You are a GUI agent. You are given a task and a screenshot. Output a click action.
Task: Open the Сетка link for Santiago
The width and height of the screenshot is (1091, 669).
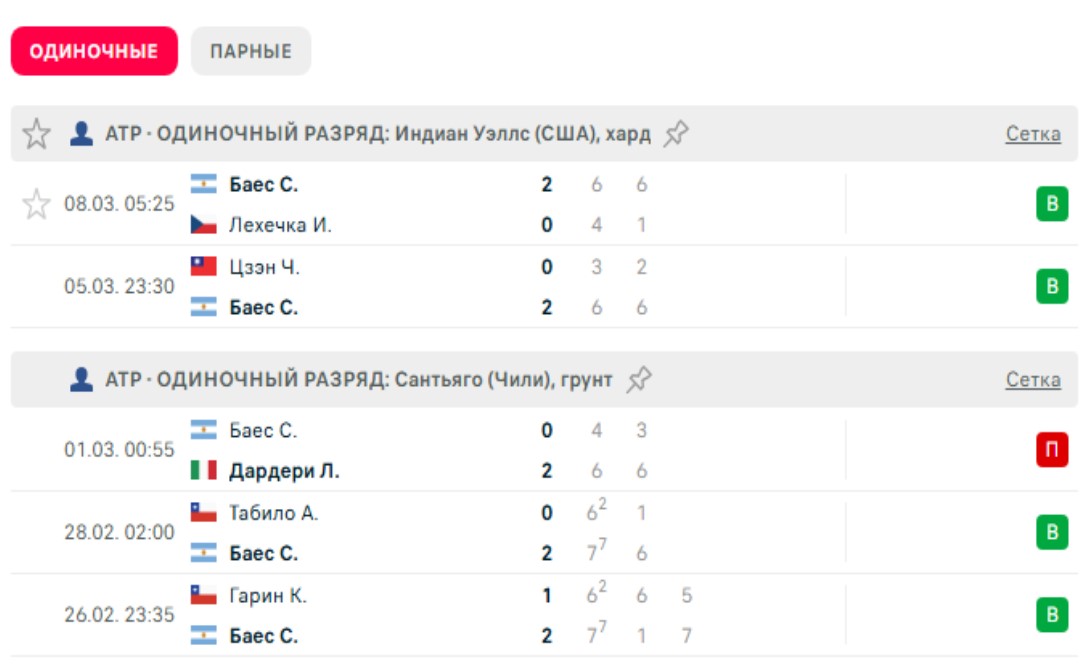1032,380
